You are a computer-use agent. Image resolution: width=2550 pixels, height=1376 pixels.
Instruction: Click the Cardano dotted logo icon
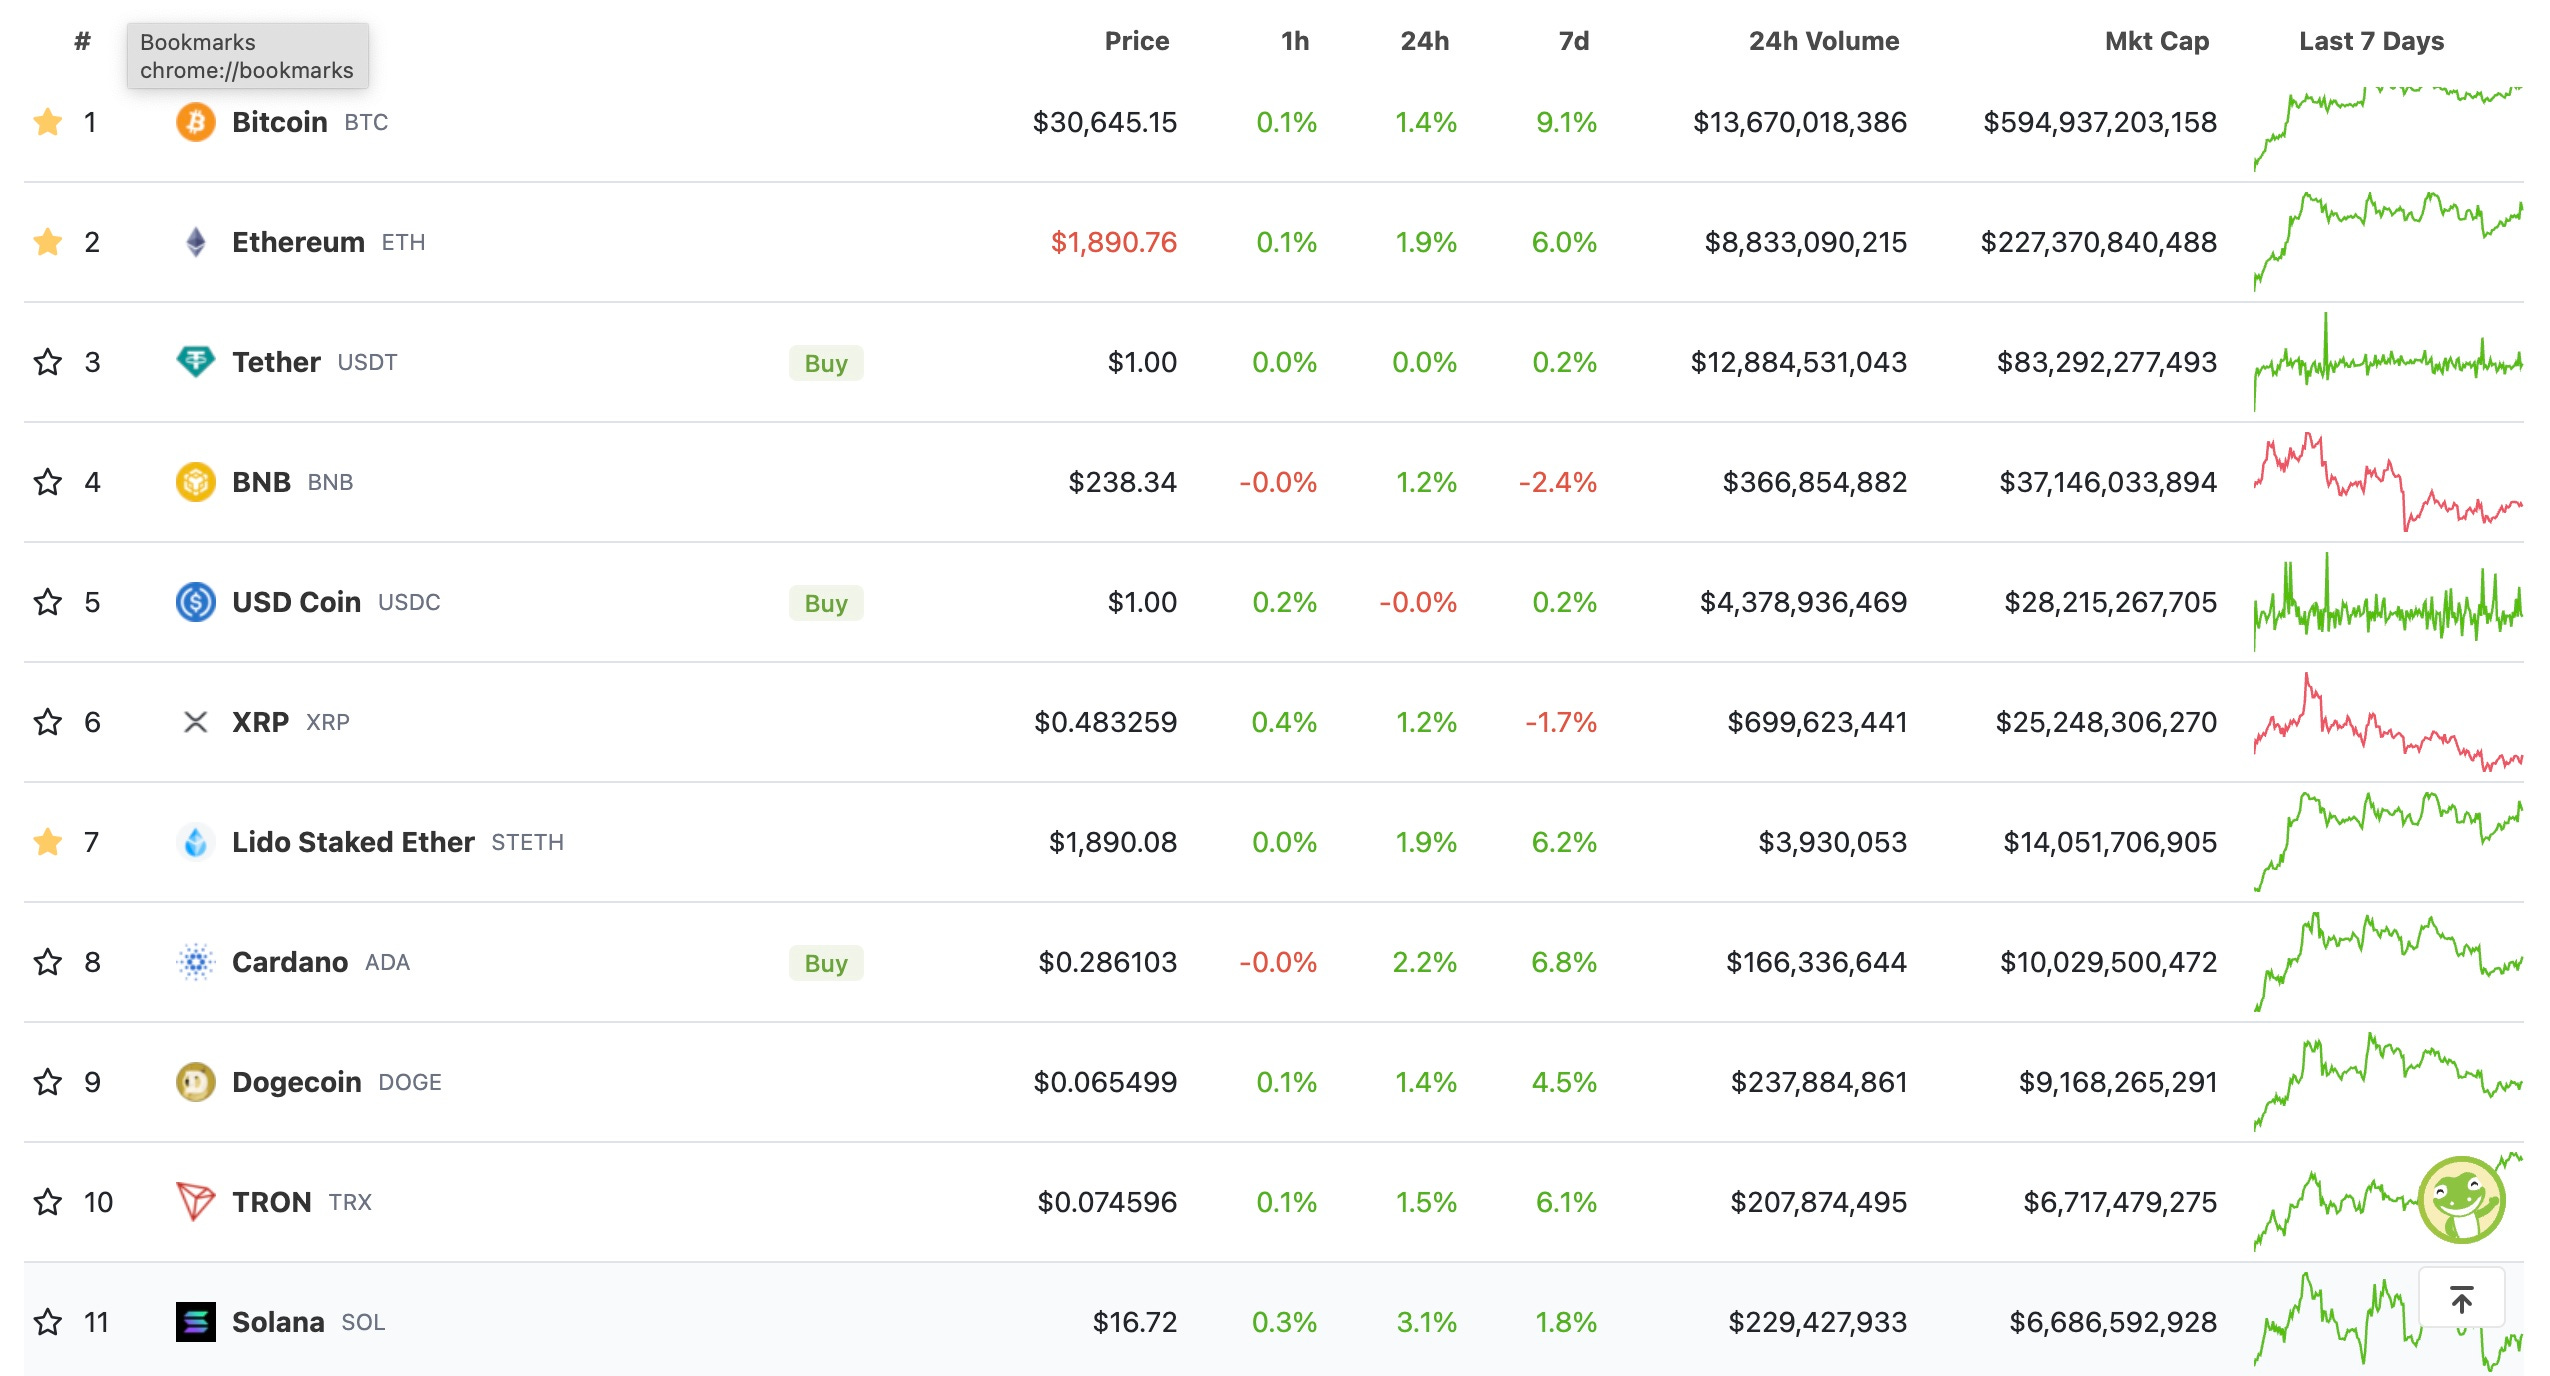coord(195,962)
